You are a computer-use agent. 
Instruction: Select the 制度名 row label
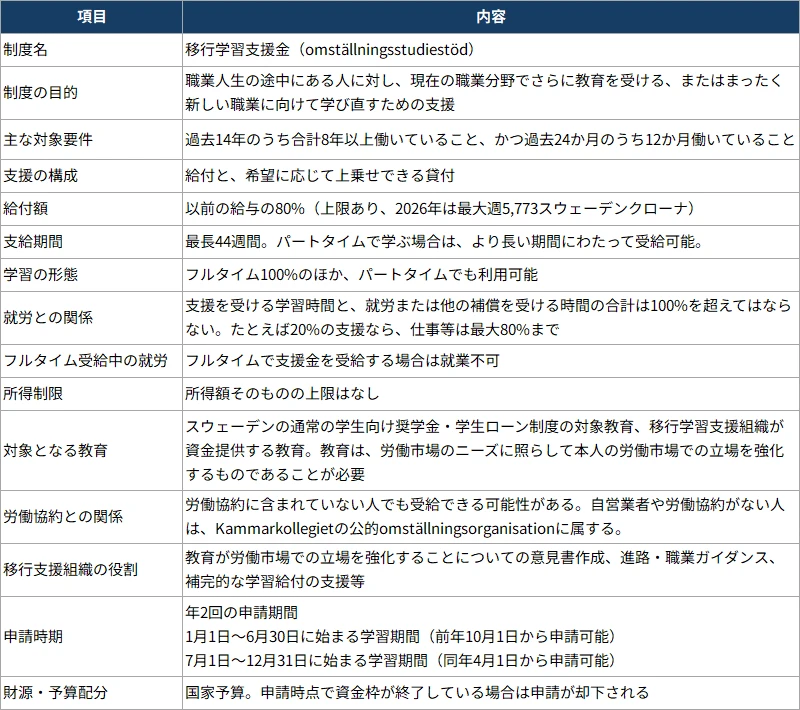91,50
